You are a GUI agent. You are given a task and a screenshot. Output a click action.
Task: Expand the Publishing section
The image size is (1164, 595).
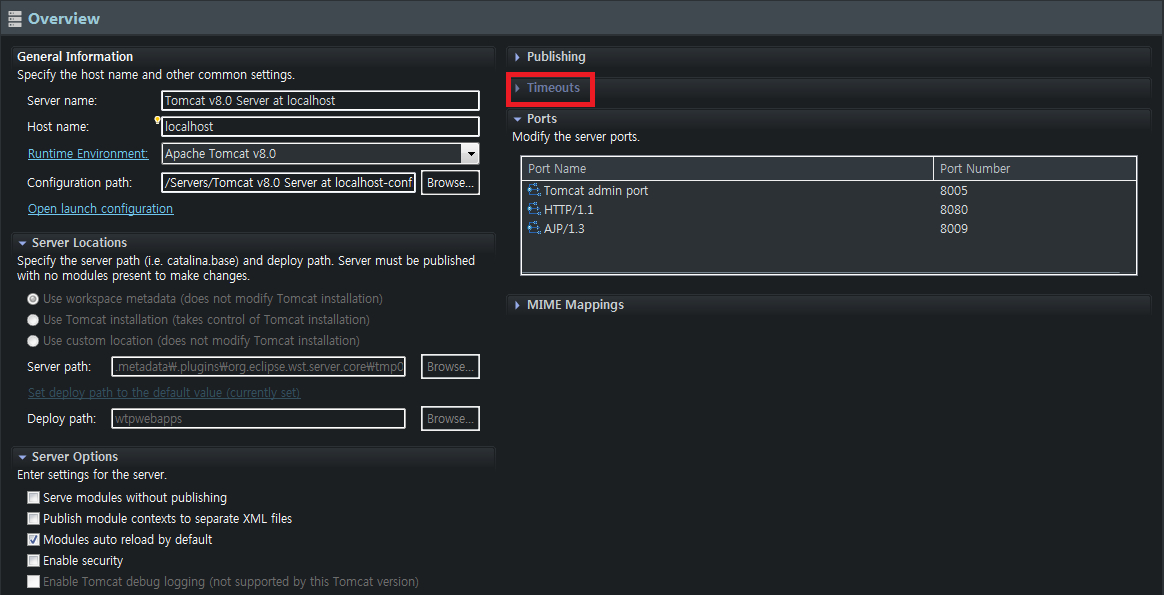tap(517, 57)
